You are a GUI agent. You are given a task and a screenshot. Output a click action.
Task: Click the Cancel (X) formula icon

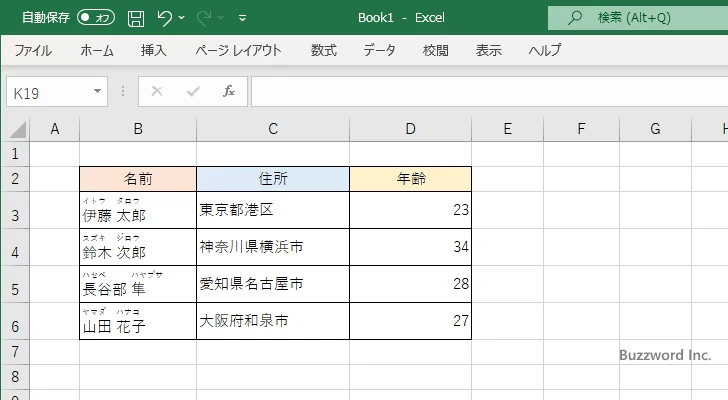click(x=157, y=91)
